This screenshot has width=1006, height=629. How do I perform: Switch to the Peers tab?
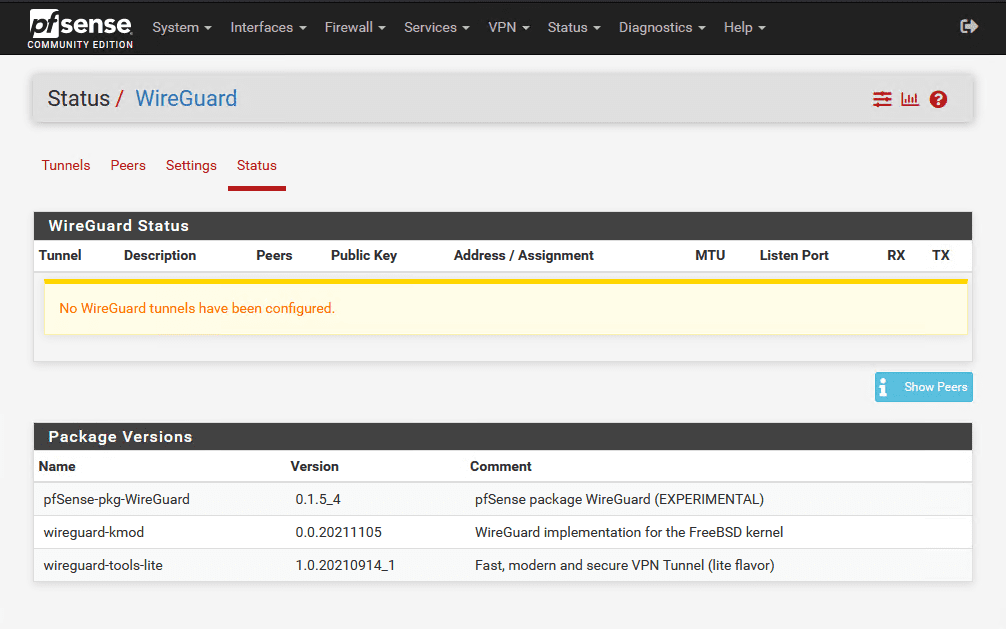128,166
